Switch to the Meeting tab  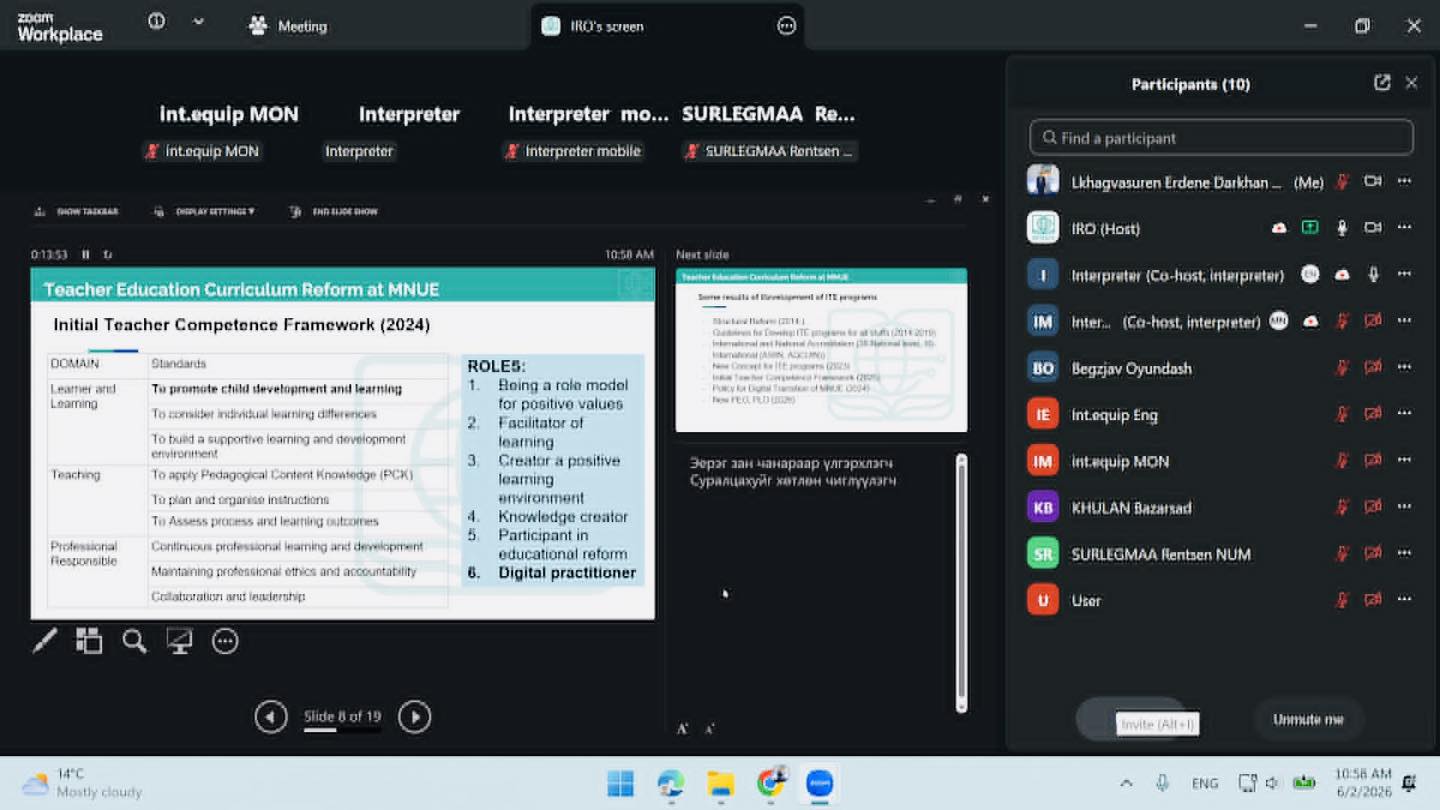coord(288,26)
